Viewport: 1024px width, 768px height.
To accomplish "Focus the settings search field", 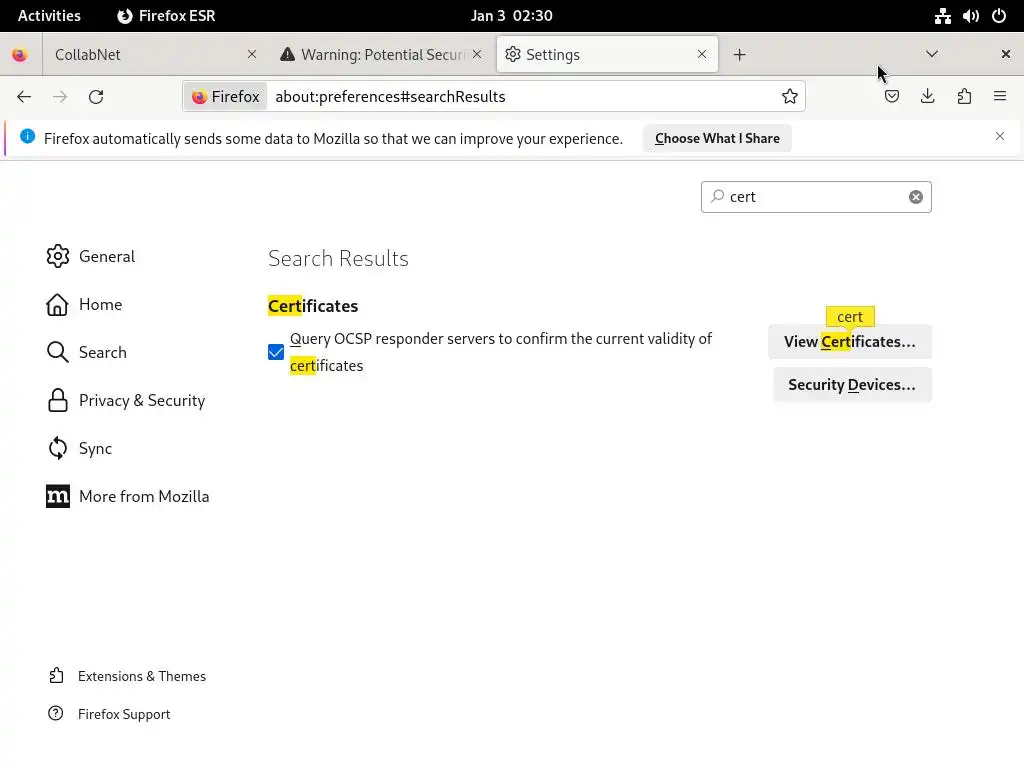I will point(816,197).
